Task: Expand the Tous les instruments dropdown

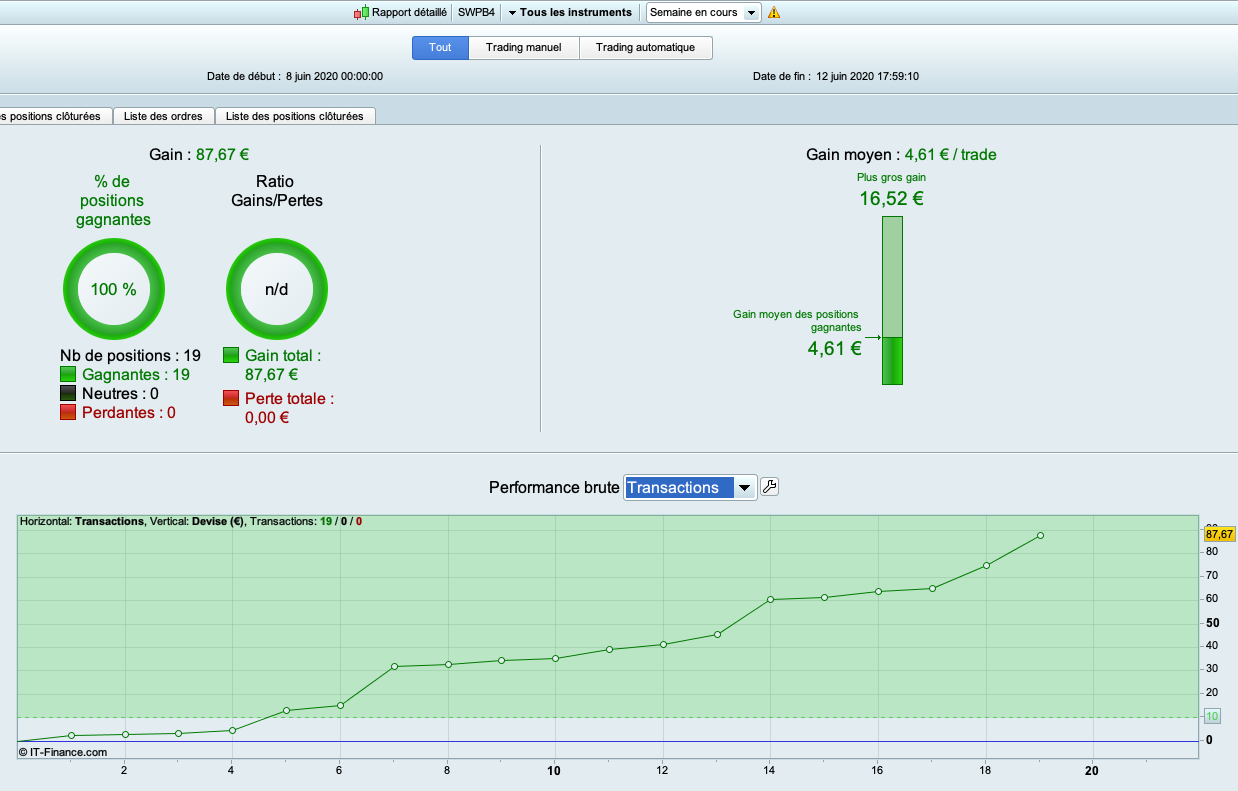Action: (570, 12)
